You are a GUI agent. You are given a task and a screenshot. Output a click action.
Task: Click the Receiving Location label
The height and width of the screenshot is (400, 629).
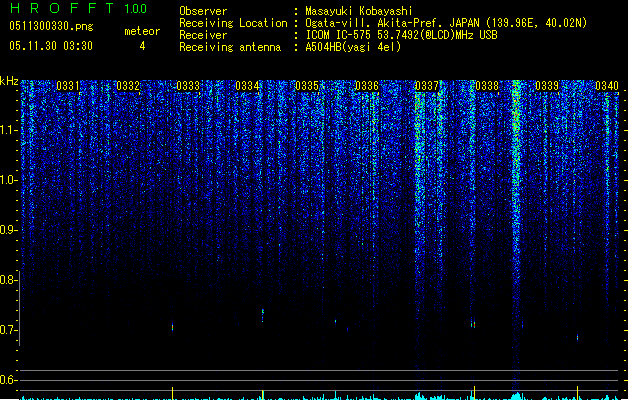tap(233, 23)
